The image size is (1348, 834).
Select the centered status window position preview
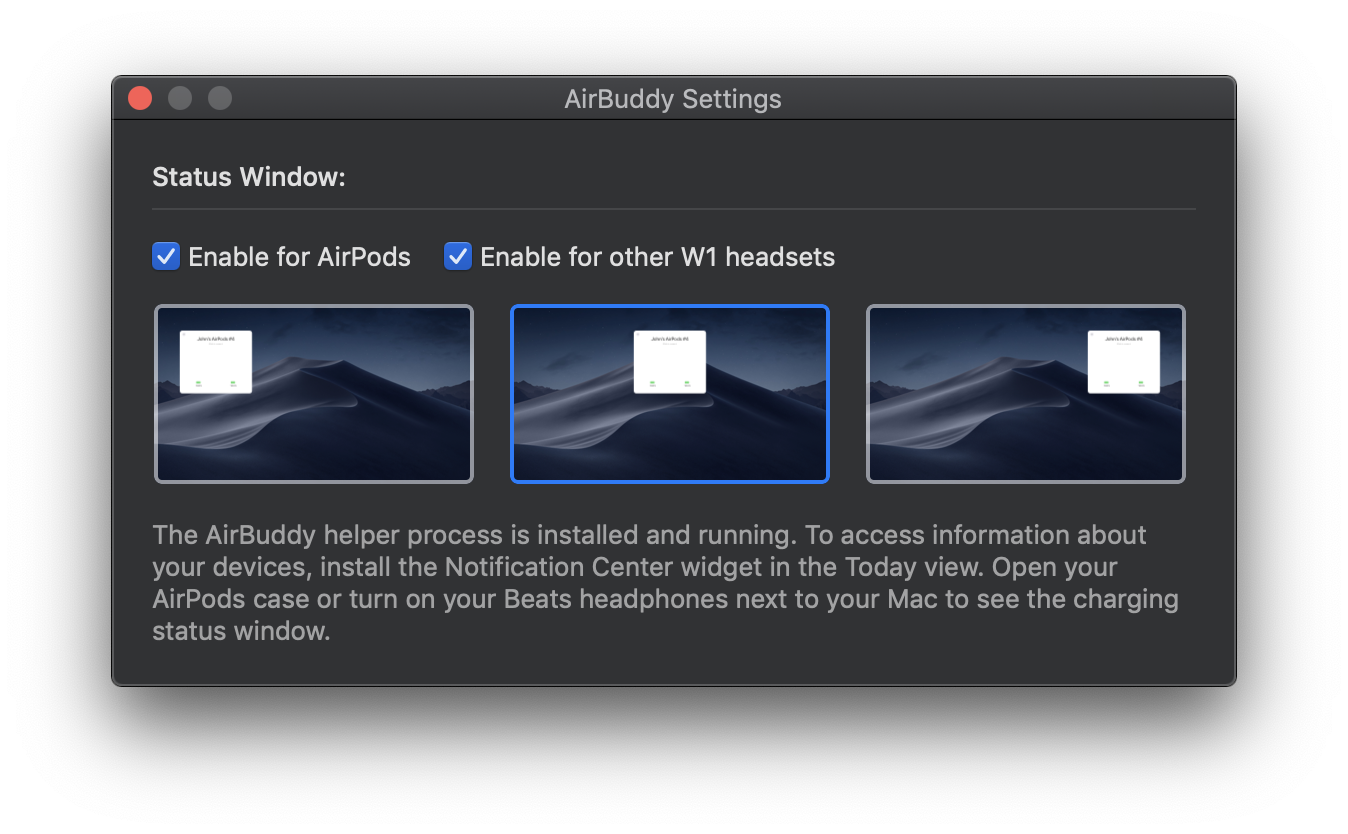pos(670,440)
